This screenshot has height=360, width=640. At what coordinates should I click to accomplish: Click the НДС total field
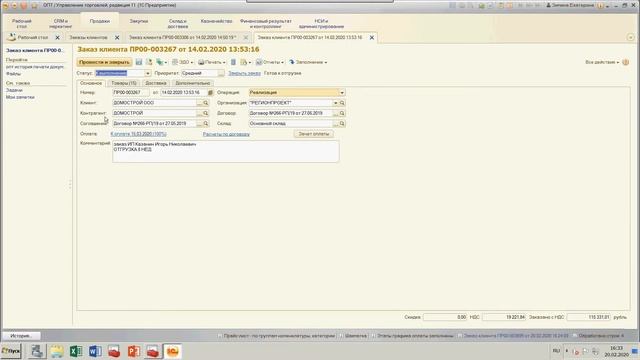504,317
